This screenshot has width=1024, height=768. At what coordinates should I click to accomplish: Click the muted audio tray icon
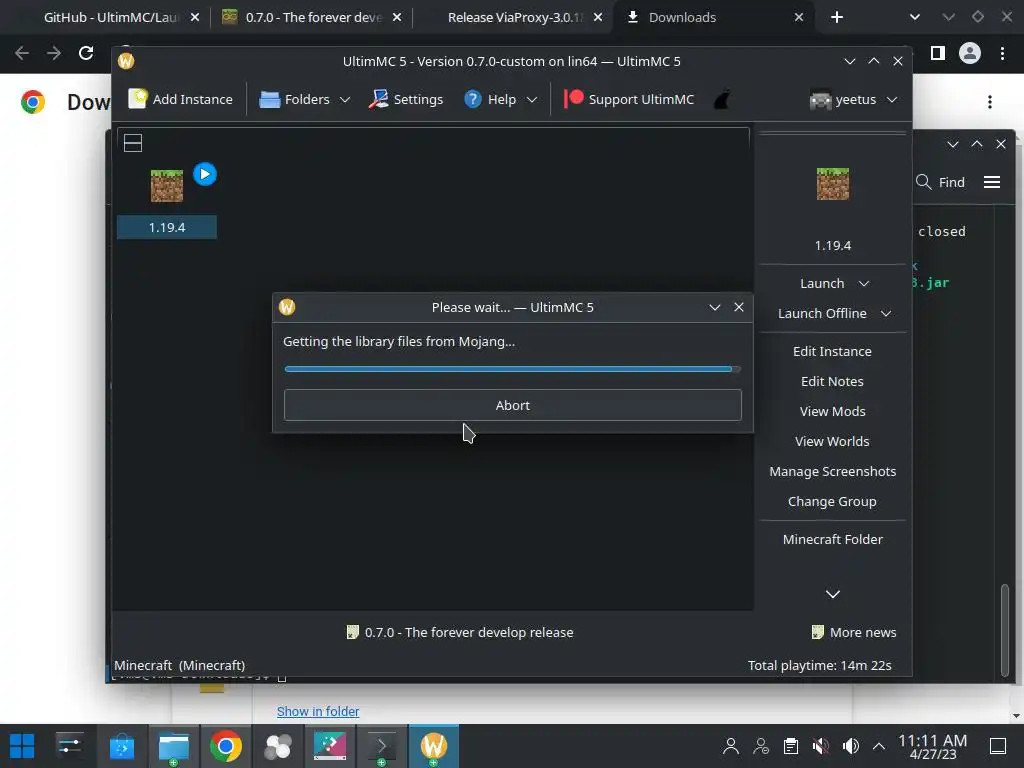pyautogui.click(x=820, y=746)
